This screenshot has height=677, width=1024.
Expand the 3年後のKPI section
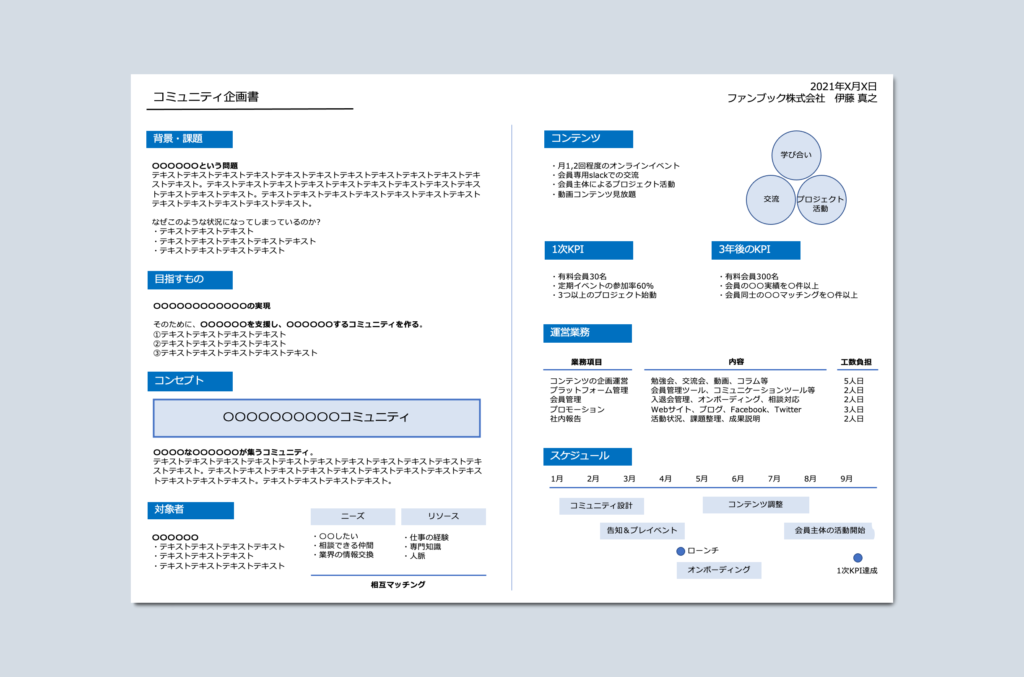tap(755, 249)
